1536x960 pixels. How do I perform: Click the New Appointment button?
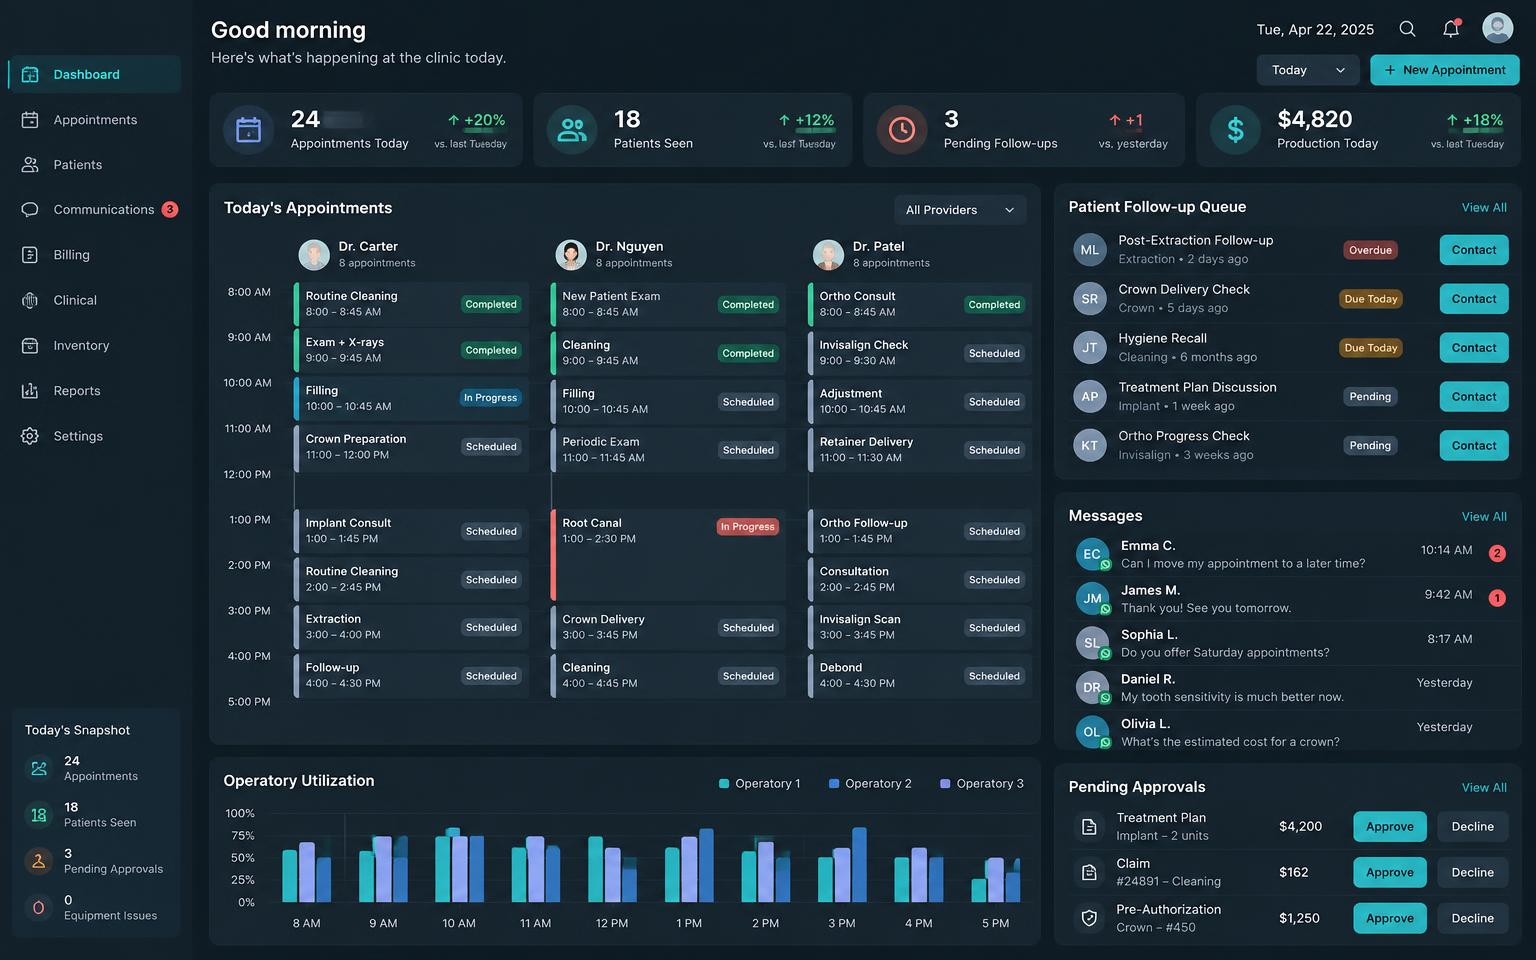click(1445, 70)
